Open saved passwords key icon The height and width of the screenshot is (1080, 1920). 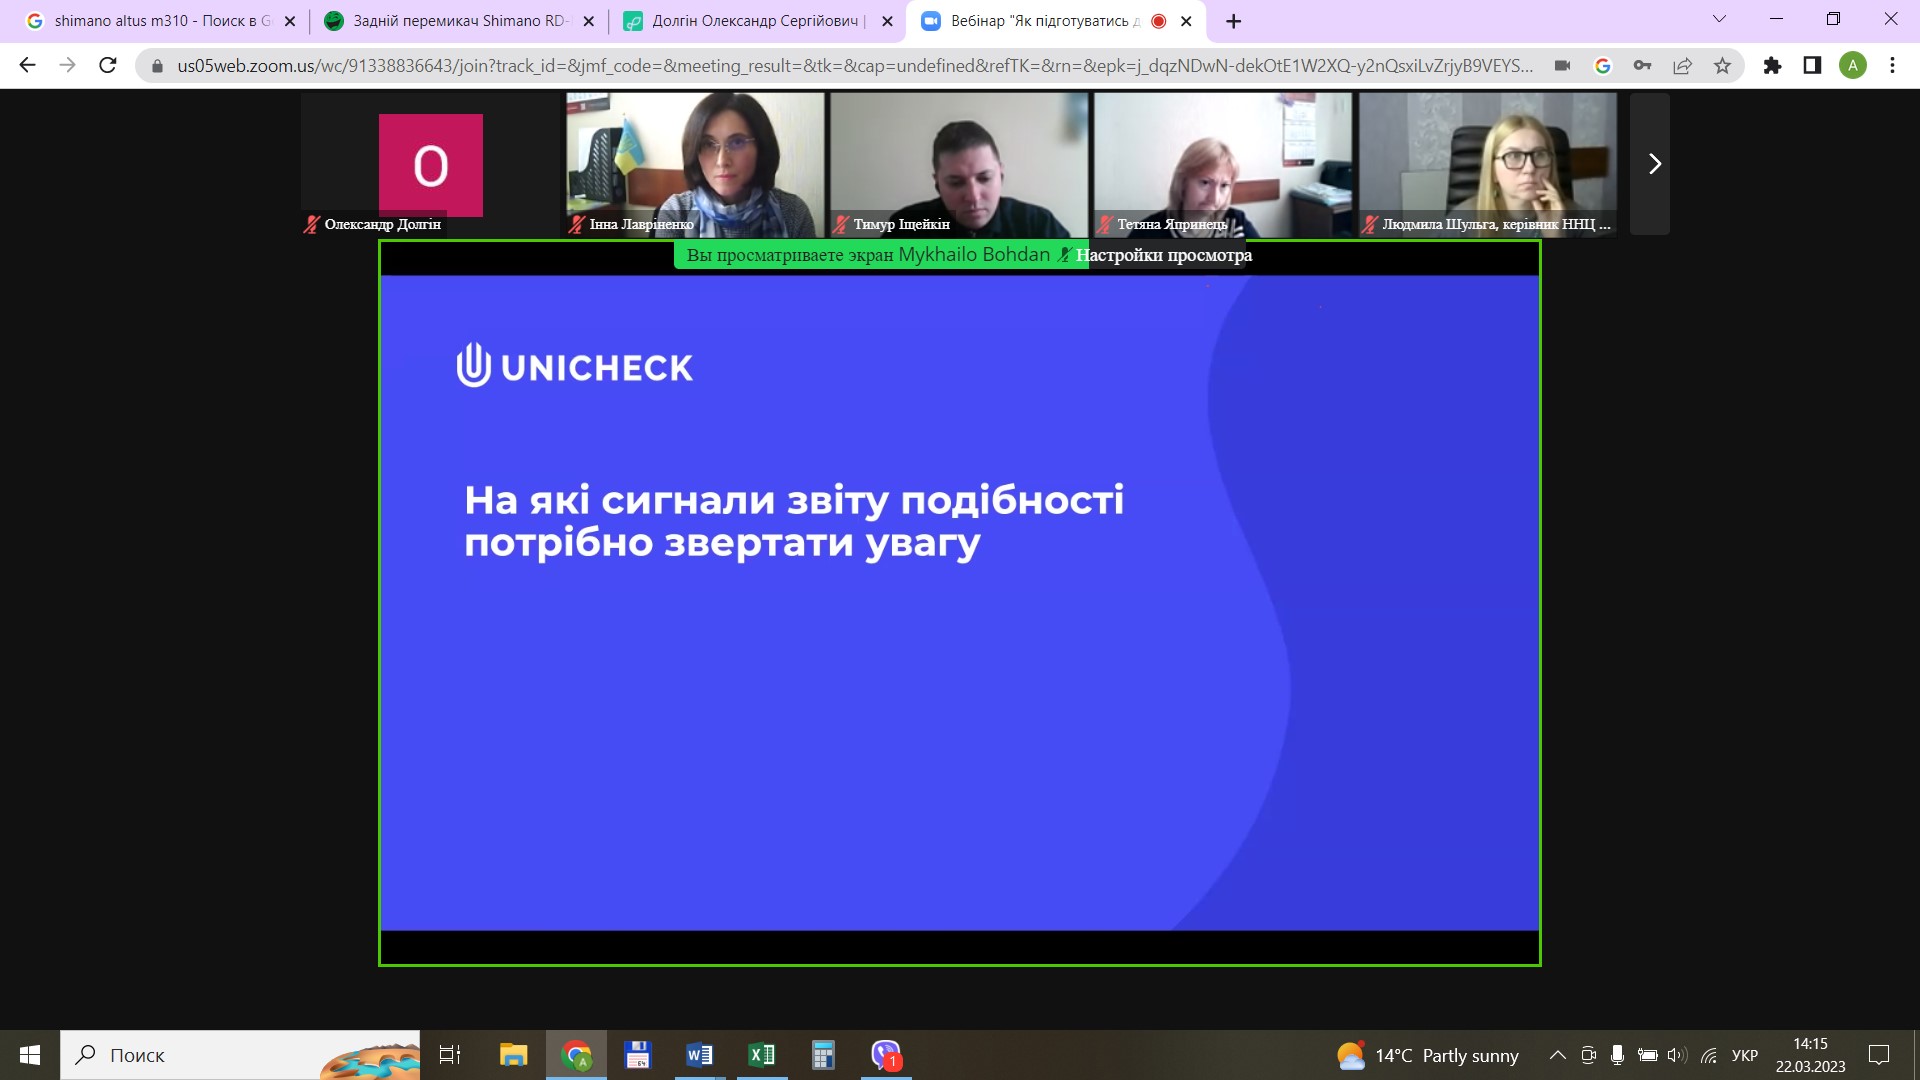(x=1642, y=66)
